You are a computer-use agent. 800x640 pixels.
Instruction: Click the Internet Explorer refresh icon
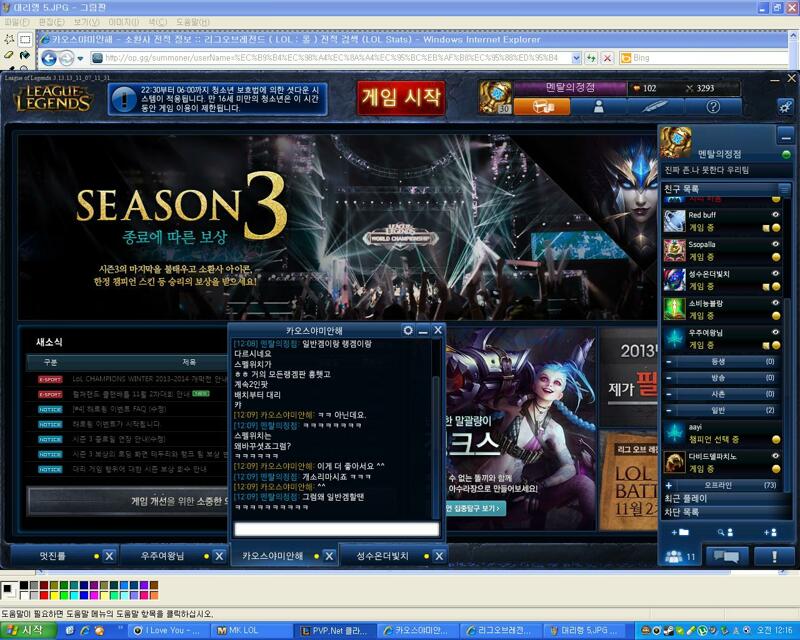coord(591,58)
